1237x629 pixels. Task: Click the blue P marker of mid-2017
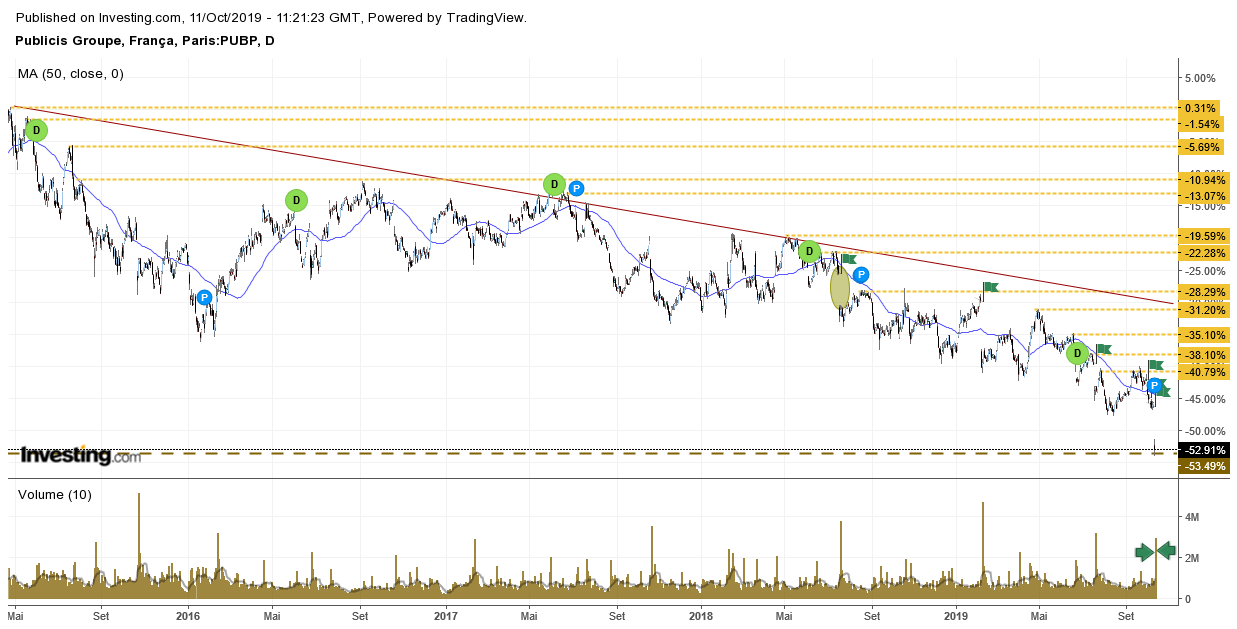pos(576,187)
